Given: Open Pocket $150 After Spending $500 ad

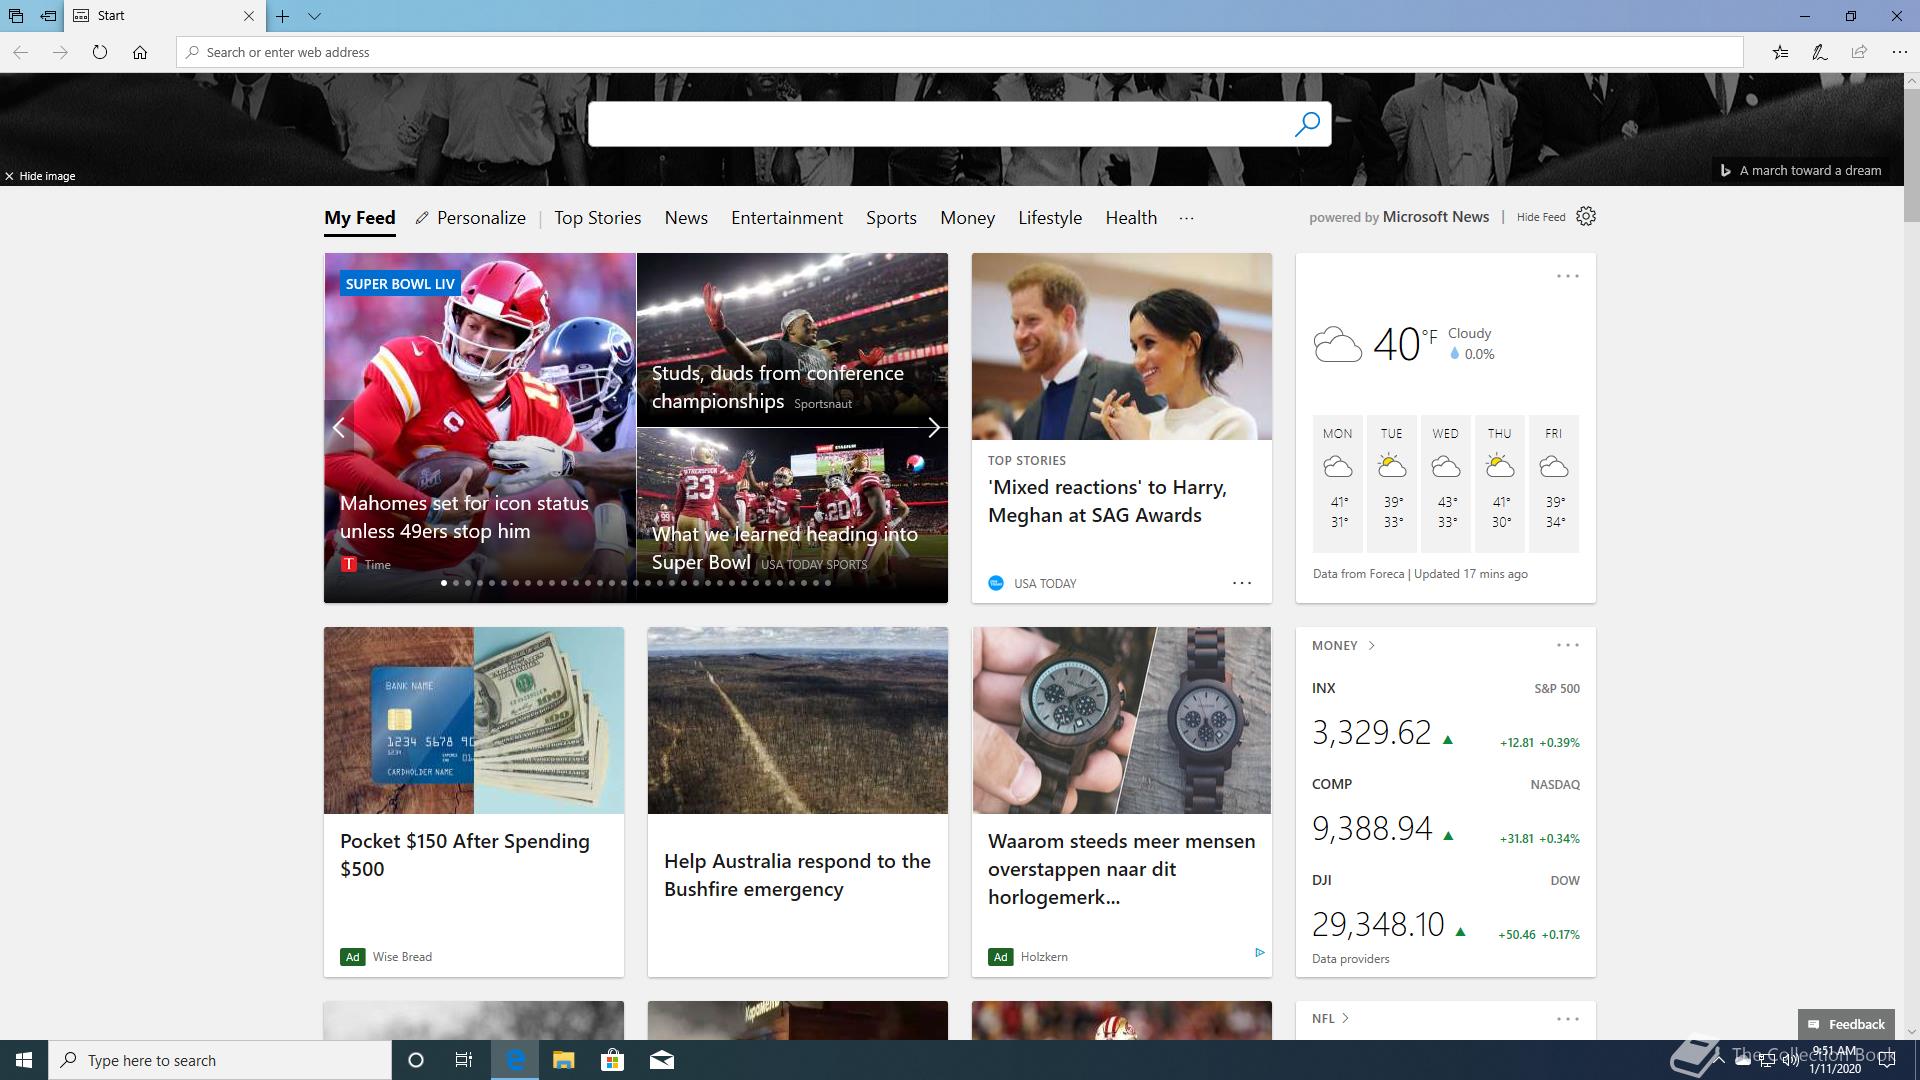Looking at the screenshot, I should [465, 855].
